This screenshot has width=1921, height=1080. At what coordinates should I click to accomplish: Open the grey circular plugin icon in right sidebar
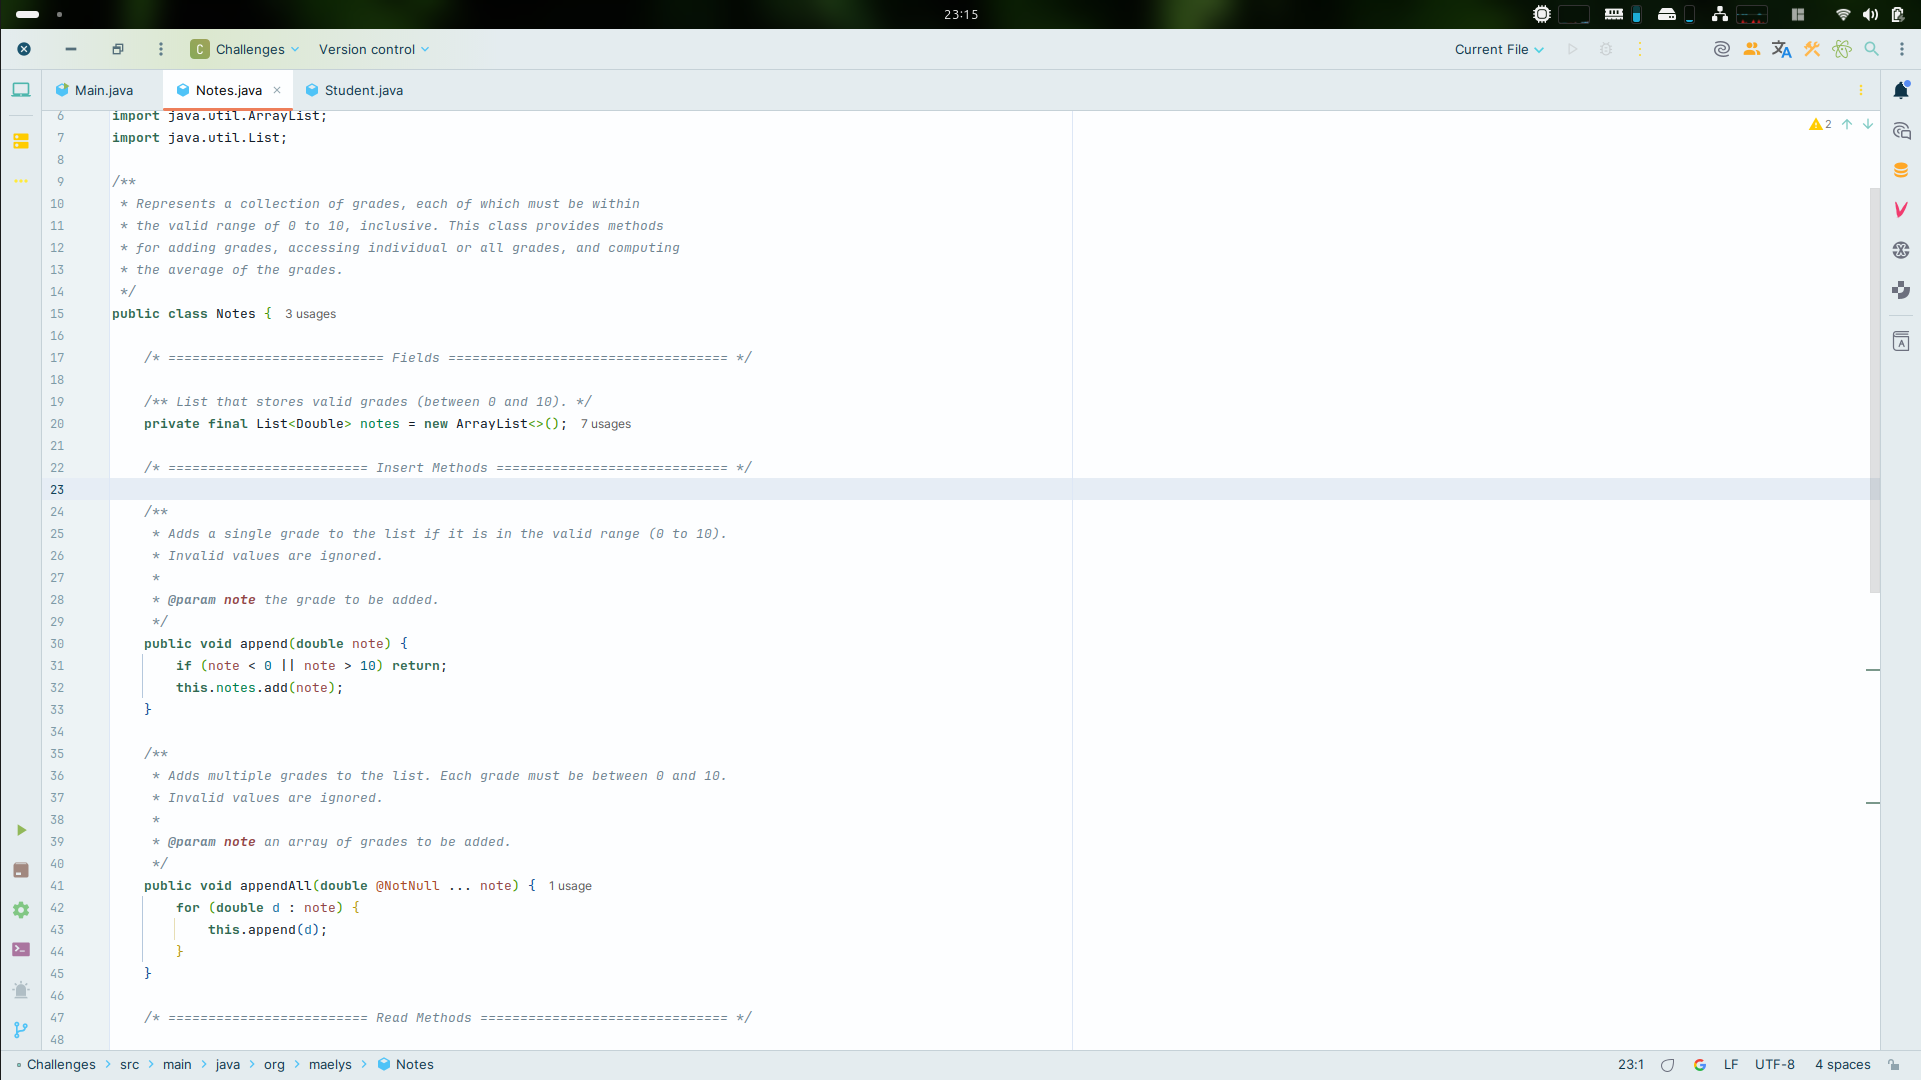tap(1901, 250)
